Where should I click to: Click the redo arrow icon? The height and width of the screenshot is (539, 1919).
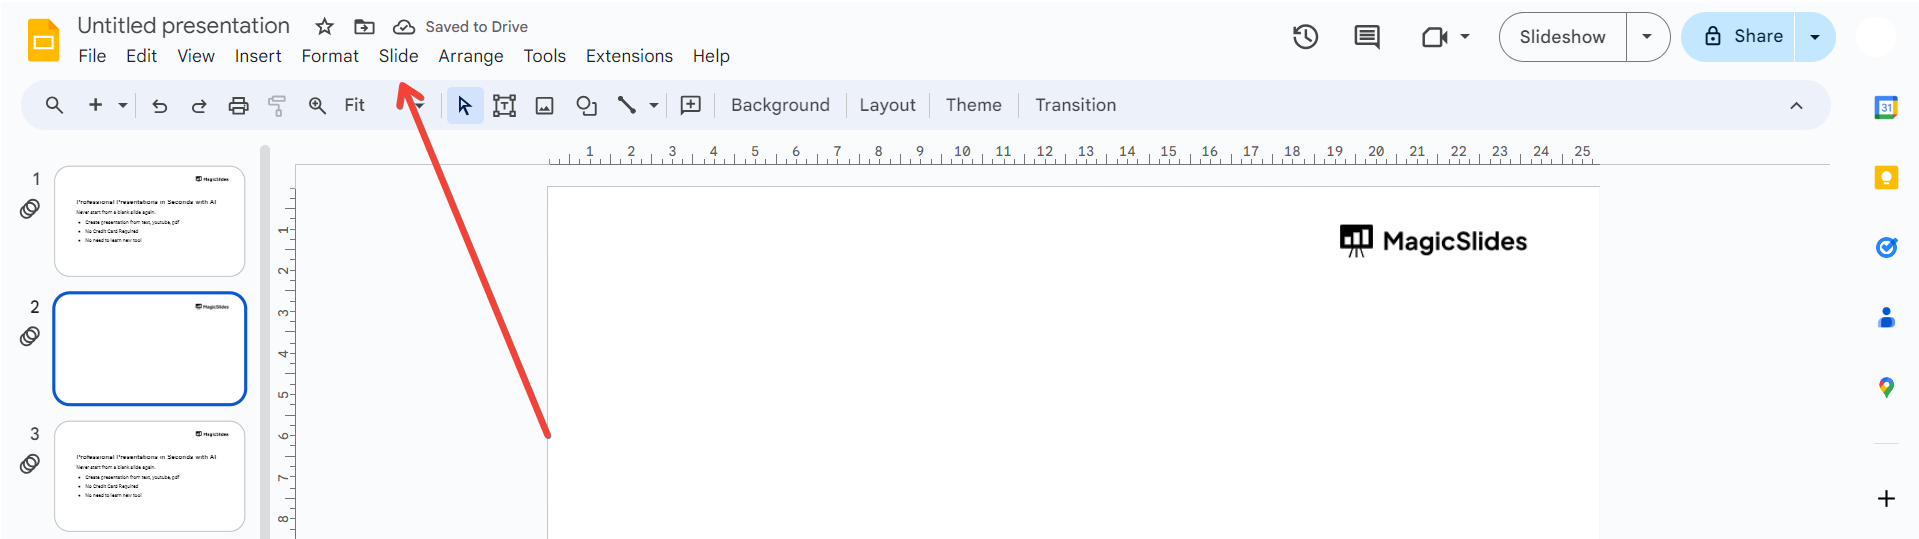tap(199, 106)
